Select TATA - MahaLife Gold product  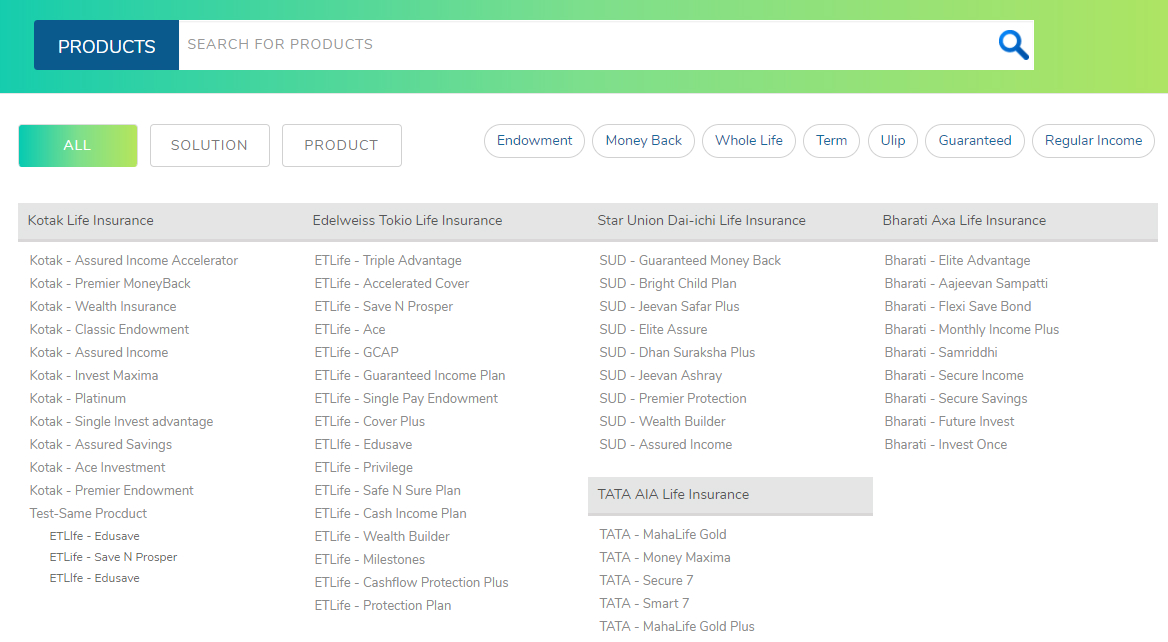coord(662,535)
